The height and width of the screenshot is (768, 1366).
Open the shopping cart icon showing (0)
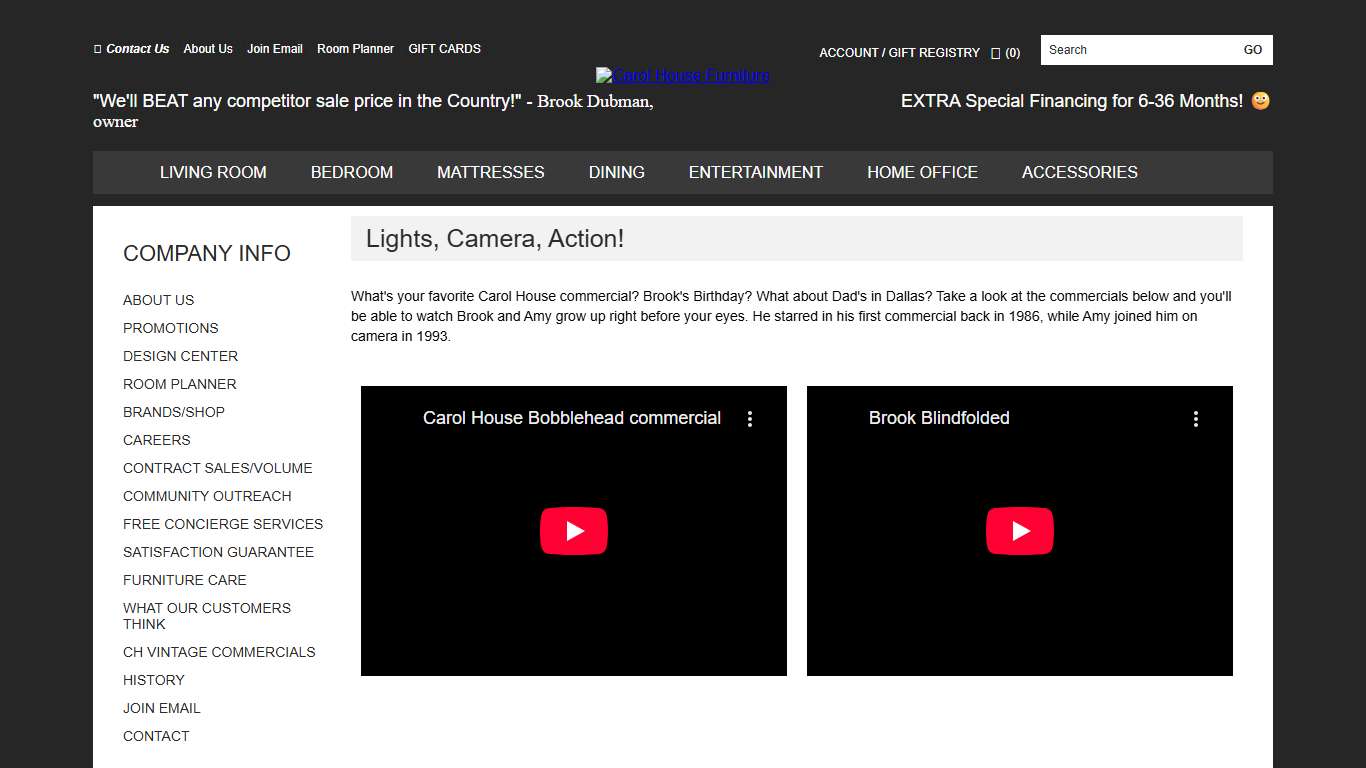coord(994,53)
